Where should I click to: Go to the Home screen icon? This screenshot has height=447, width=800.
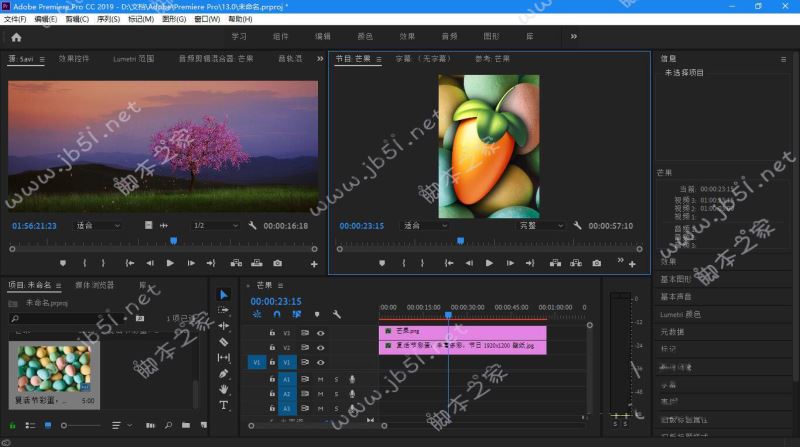[x=16, y=37]
